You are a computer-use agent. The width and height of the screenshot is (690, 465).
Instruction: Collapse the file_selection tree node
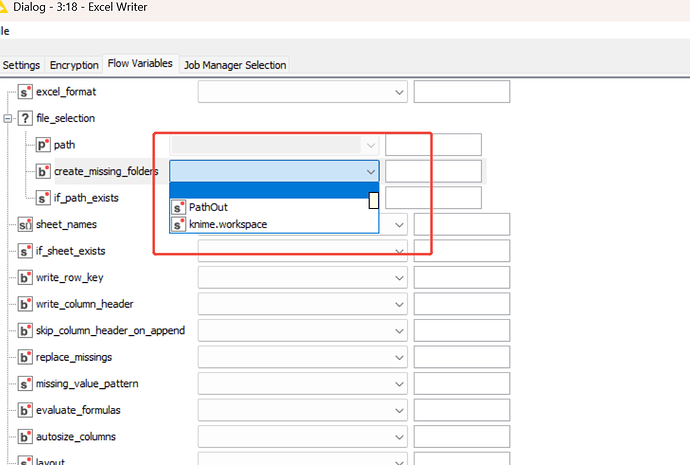(x=8, y=118)
